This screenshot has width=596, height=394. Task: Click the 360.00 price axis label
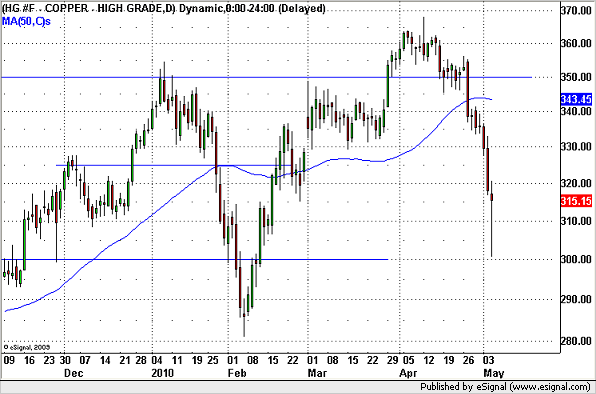(576, 43)
